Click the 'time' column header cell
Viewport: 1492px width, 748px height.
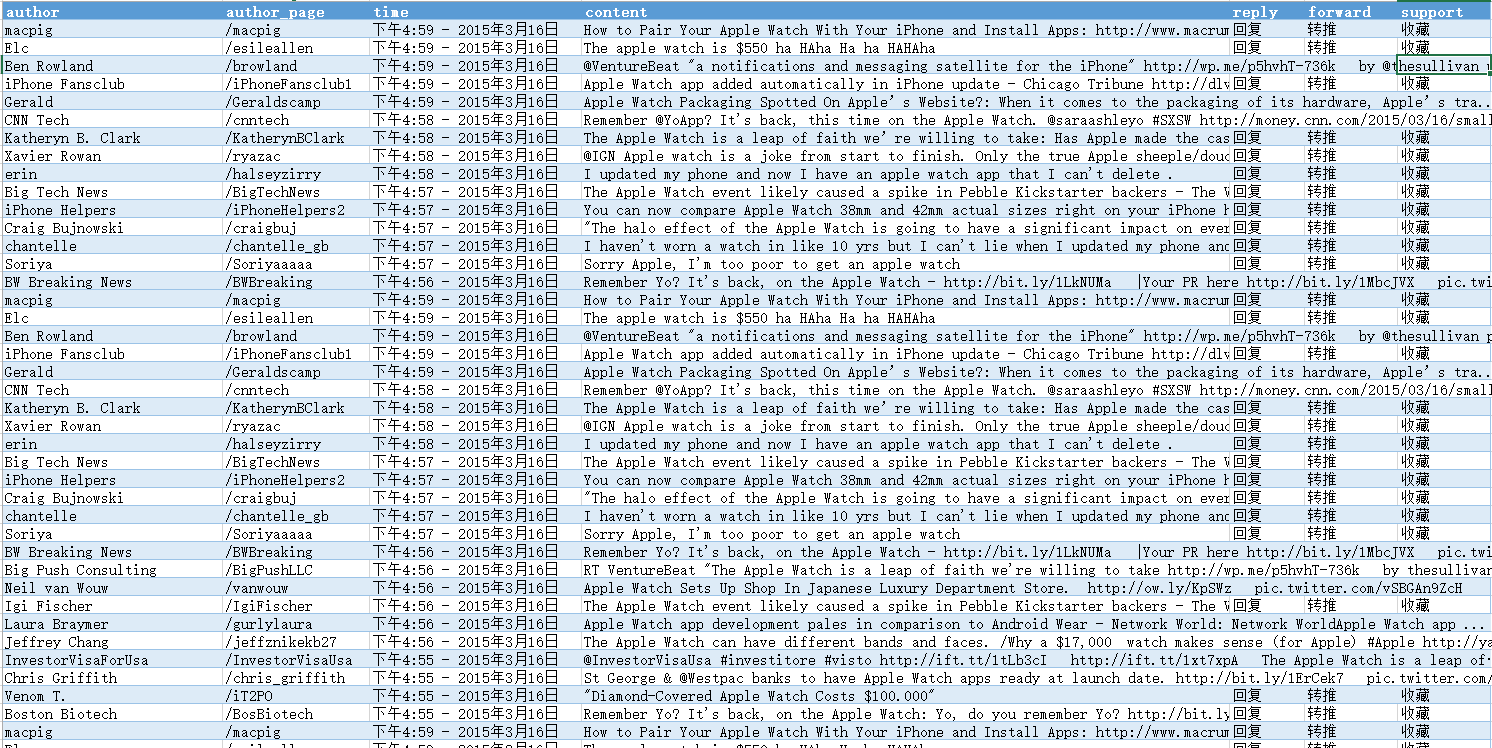[476, 12]
